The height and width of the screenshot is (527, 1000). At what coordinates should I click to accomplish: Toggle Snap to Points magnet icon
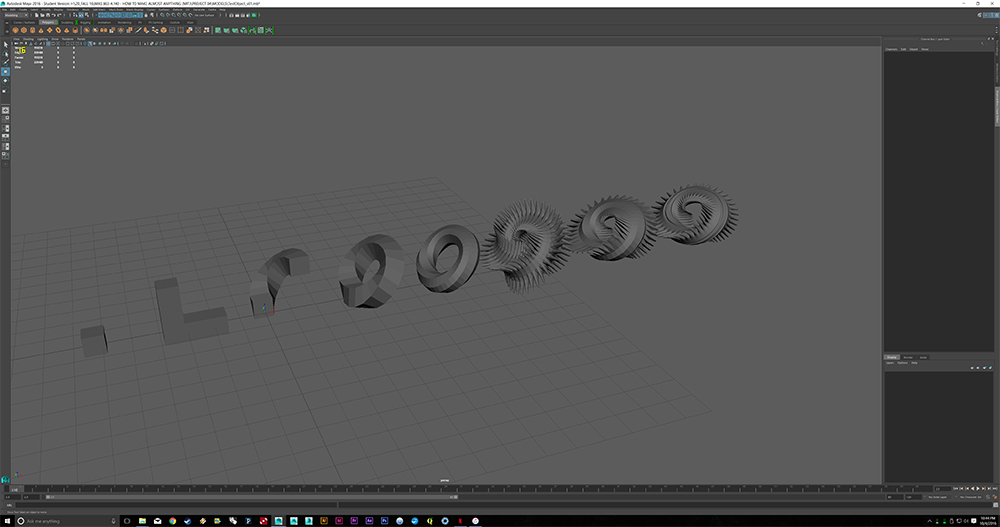(173, 15)
